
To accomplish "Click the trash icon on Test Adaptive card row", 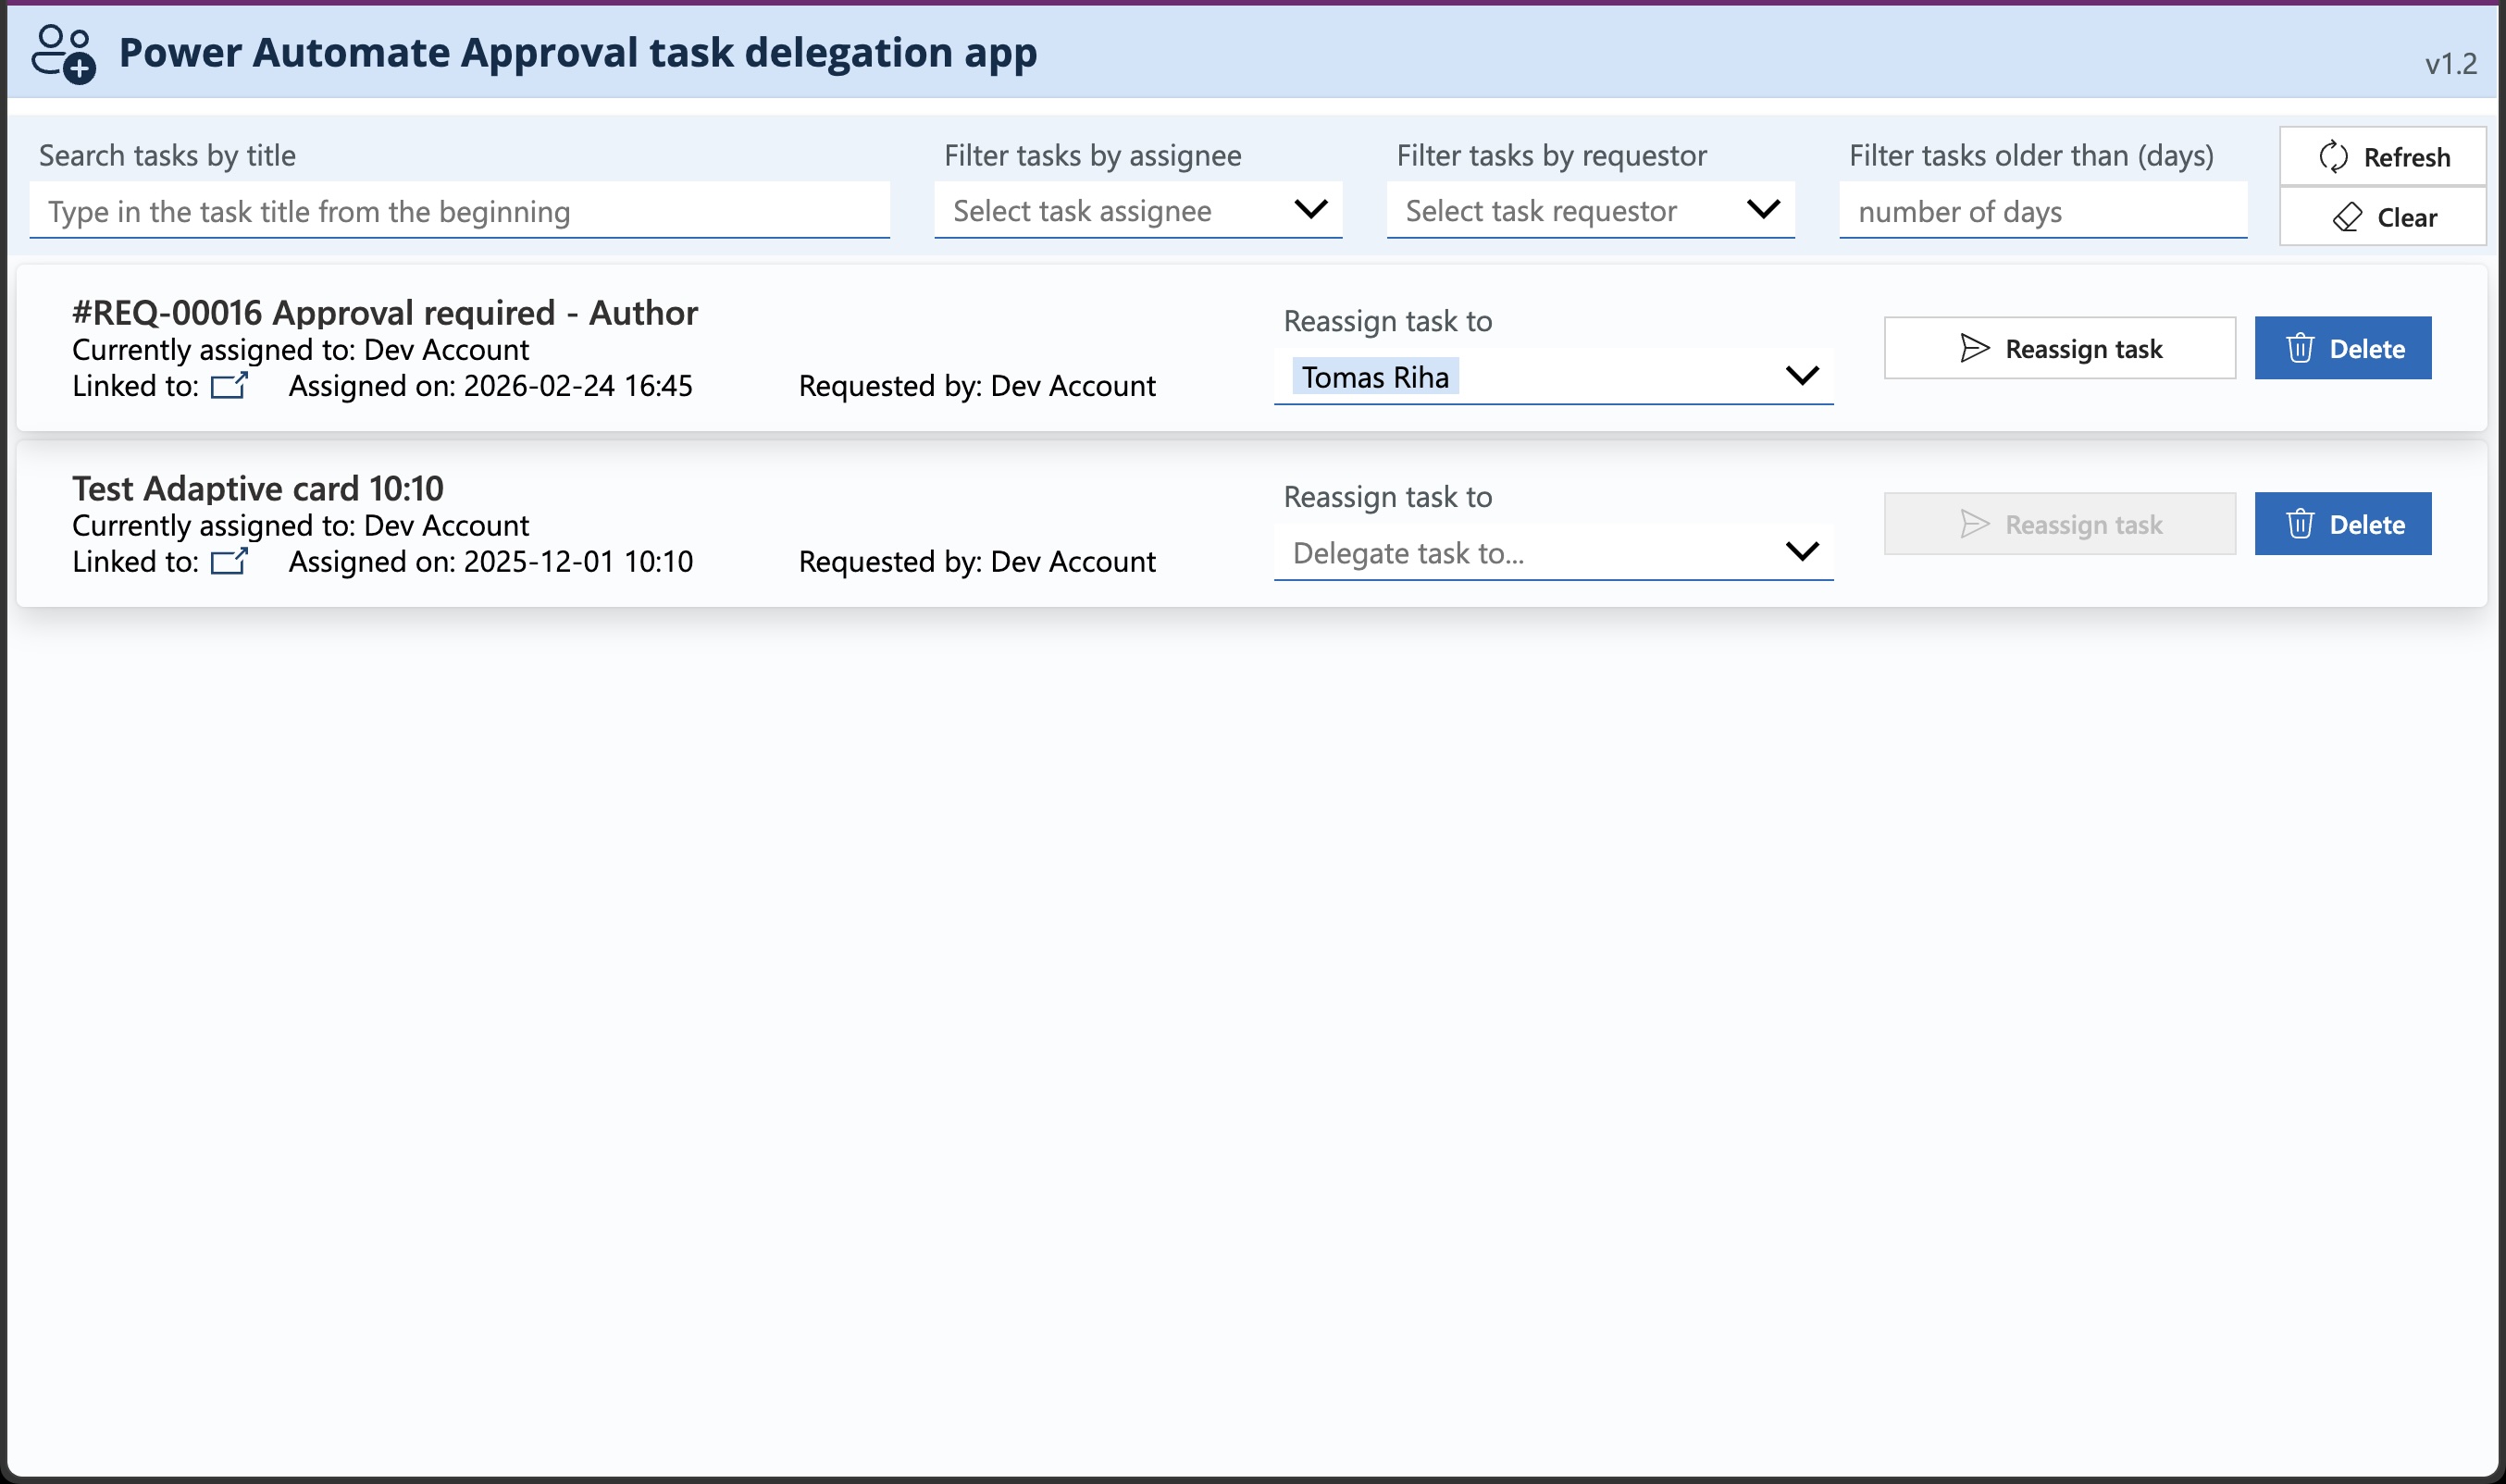I will [x=2301, y=523].
